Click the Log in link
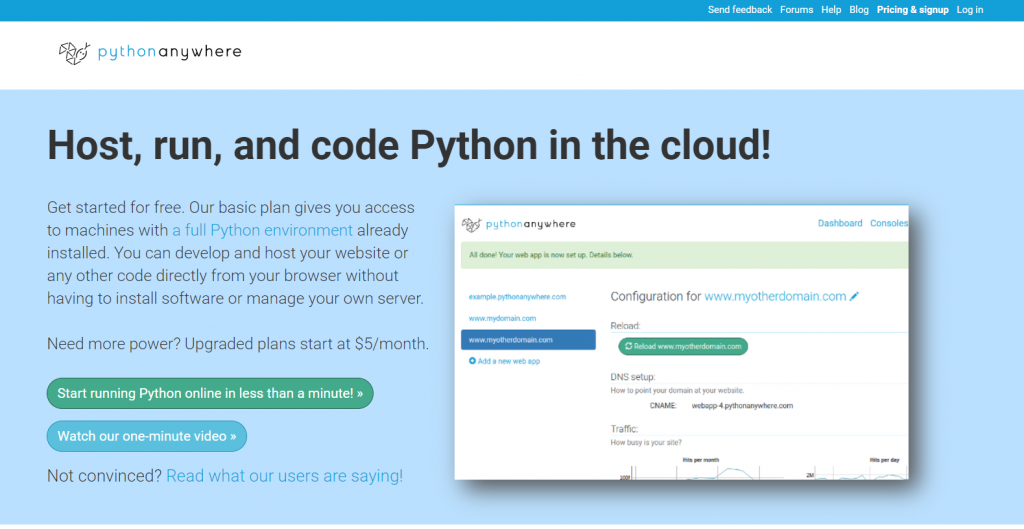 (x=970, y=10)
